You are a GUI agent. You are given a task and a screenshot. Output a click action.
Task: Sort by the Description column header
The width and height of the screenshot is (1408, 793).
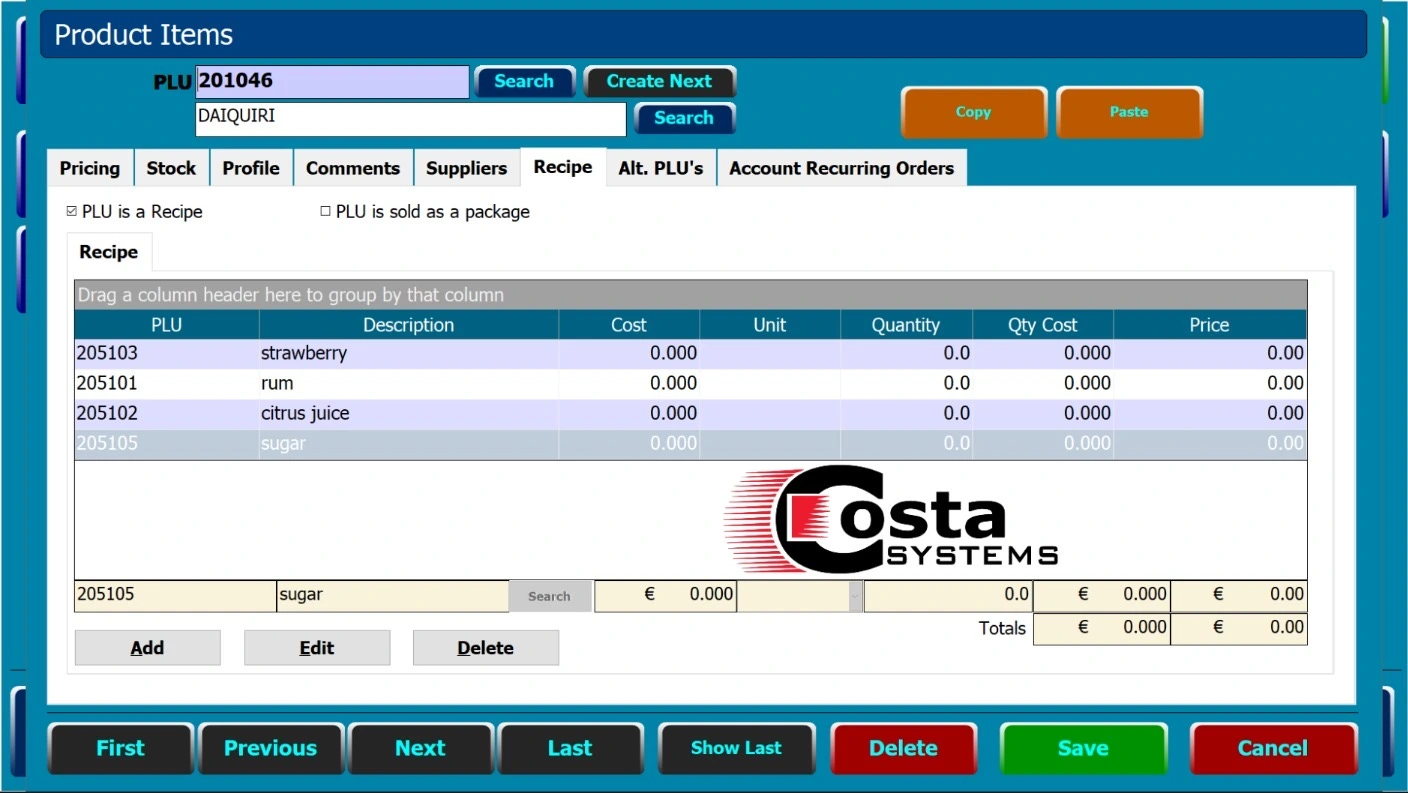coord(408,325)
